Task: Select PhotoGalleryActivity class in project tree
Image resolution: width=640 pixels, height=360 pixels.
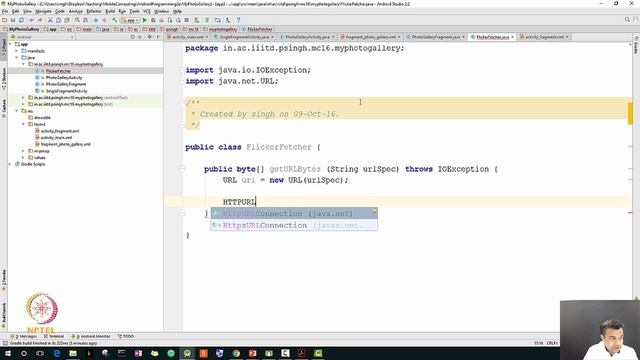Action: click(64, 78)
